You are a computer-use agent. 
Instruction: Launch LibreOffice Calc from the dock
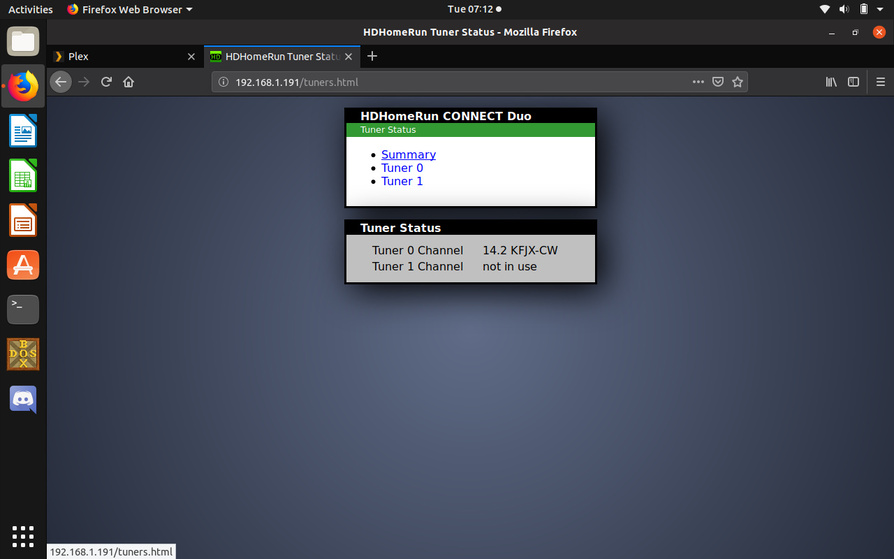[x=23, y=175]
